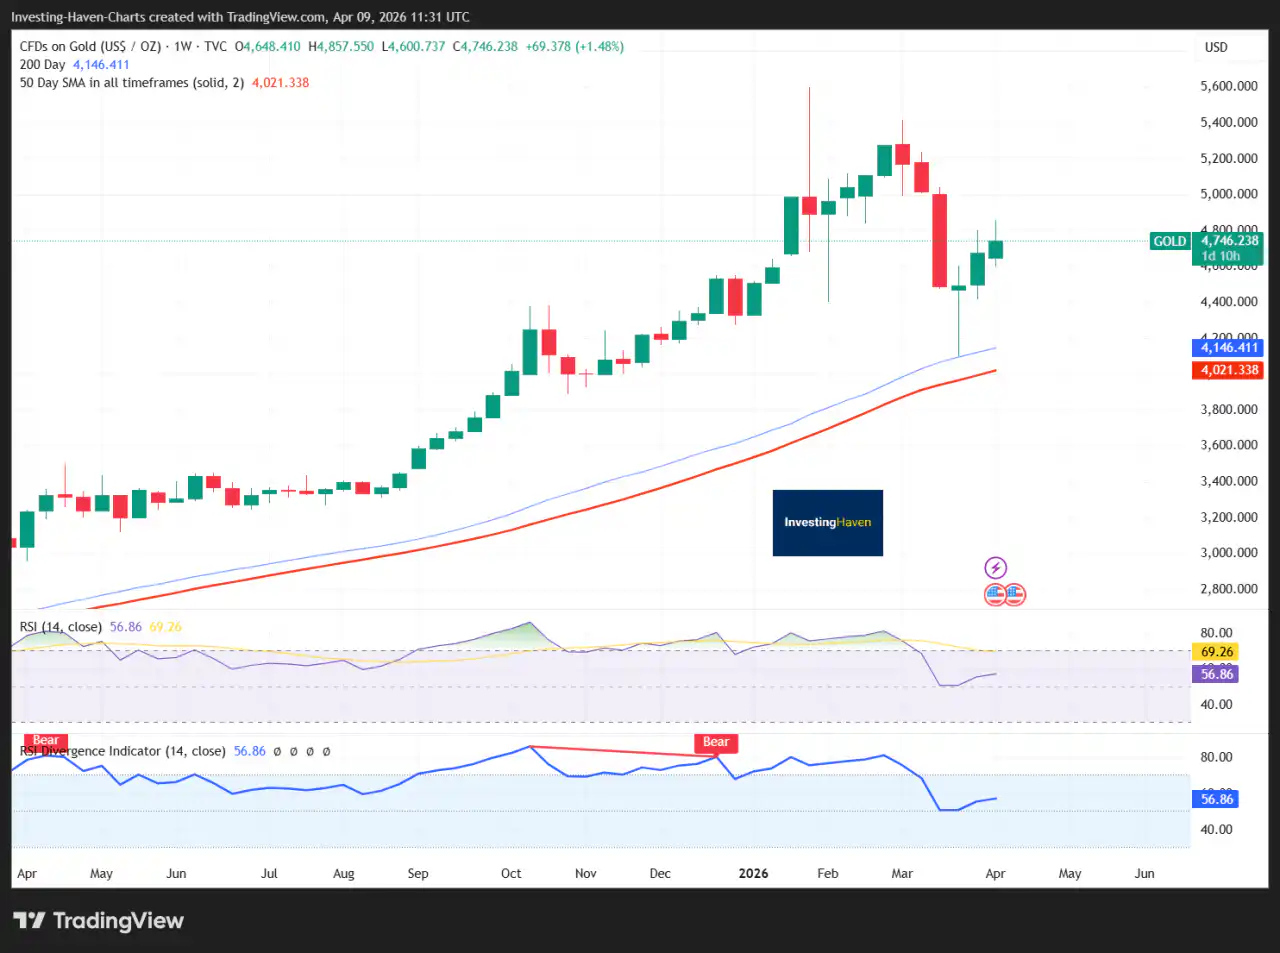Click the green GOLD symbol tag
The image size is (1280, 953).
click(1169, 241)
